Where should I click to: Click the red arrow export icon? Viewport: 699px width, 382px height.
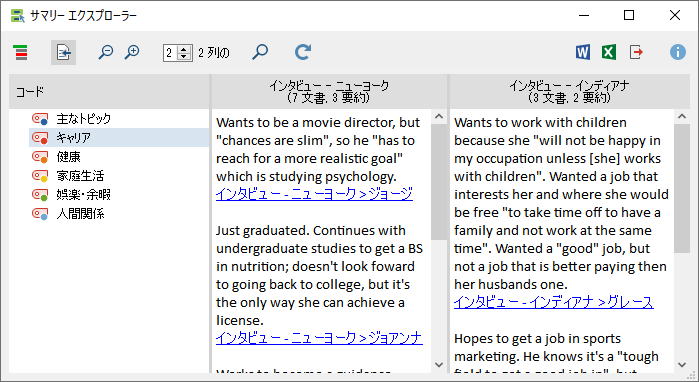click(636, 52)
